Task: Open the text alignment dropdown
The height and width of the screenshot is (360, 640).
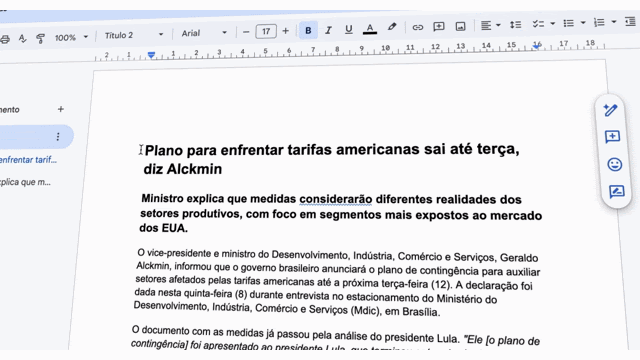Action: (x=490, y=25)
